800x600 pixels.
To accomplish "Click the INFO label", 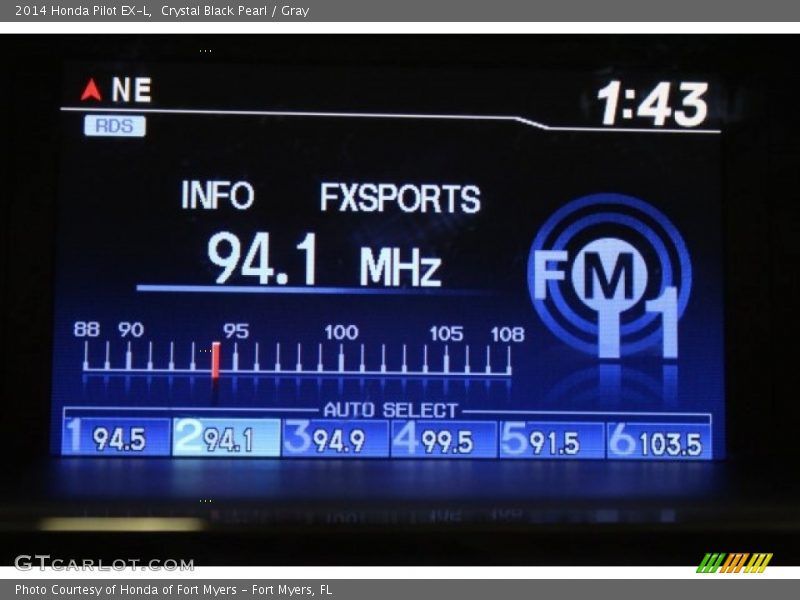I will (217, 194).
